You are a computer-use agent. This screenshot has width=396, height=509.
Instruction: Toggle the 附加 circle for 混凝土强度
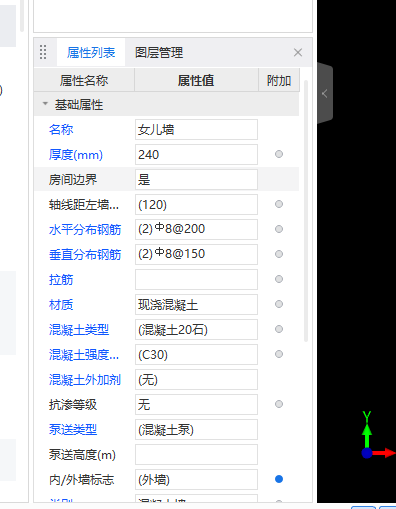pyautogui.click(x=279, y=354)
